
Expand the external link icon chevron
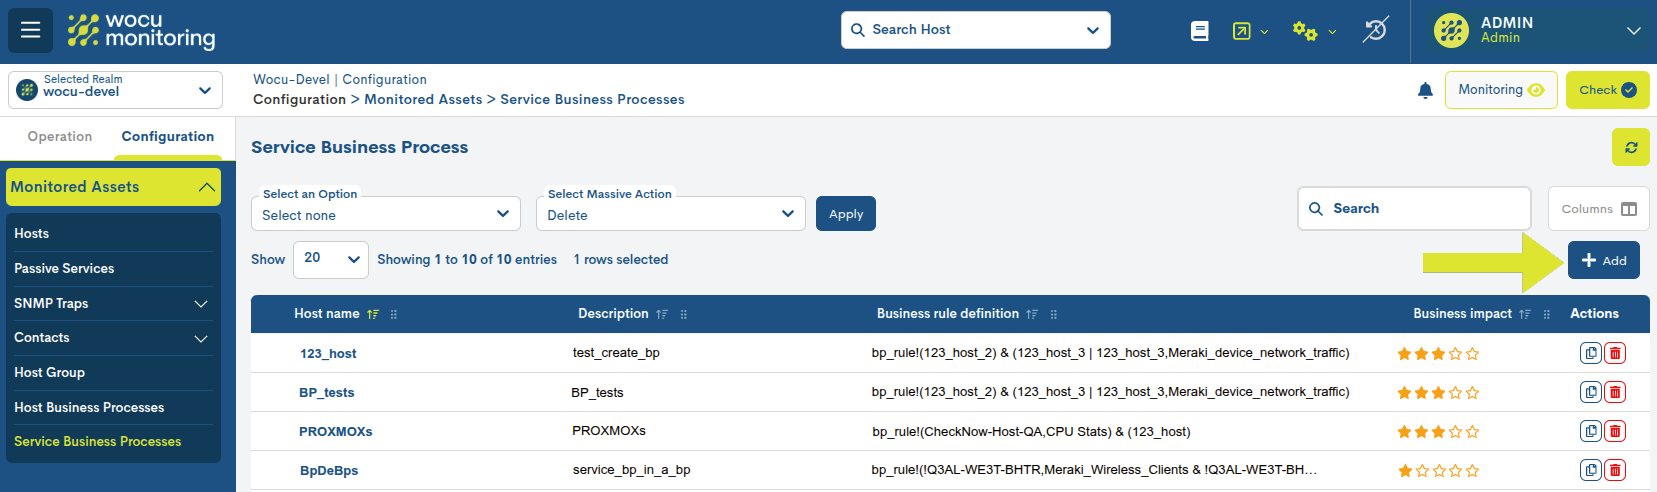click(1264, 32)
